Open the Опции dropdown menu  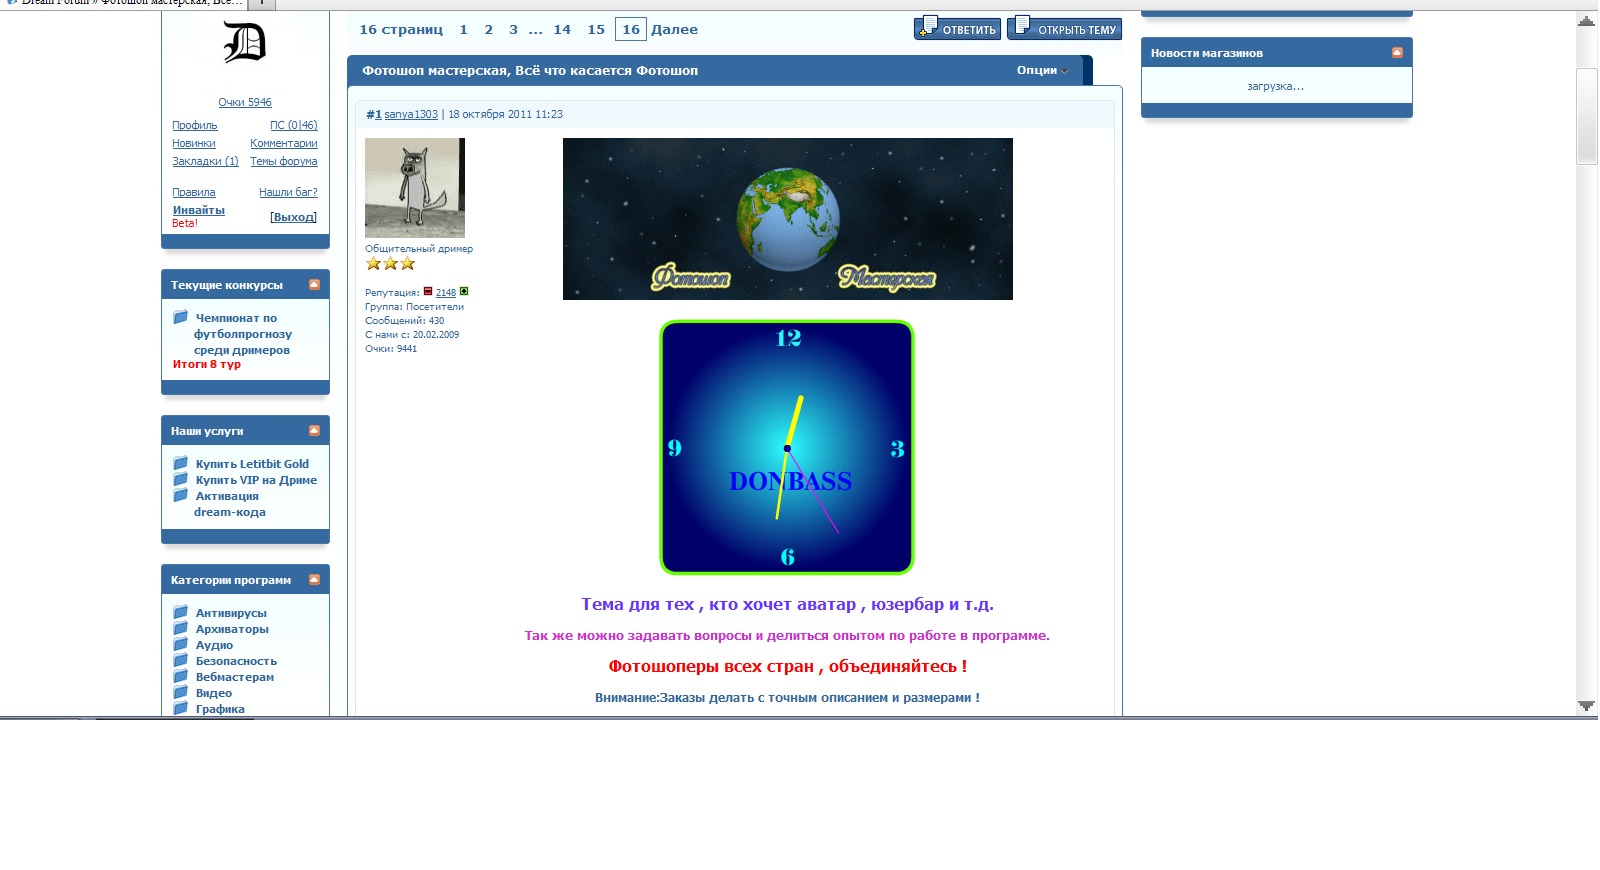click(1042, 70)
